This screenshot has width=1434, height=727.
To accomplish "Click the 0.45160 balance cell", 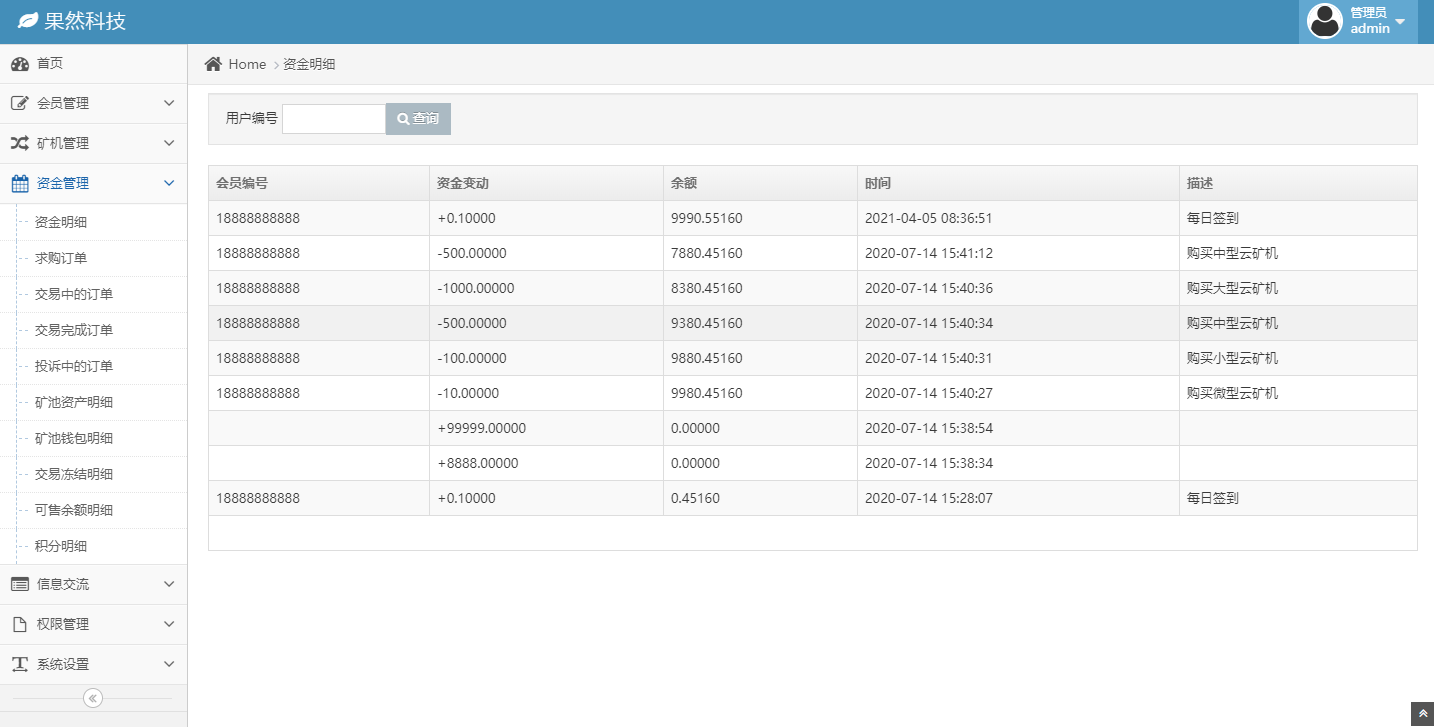I will pos(760,498).
